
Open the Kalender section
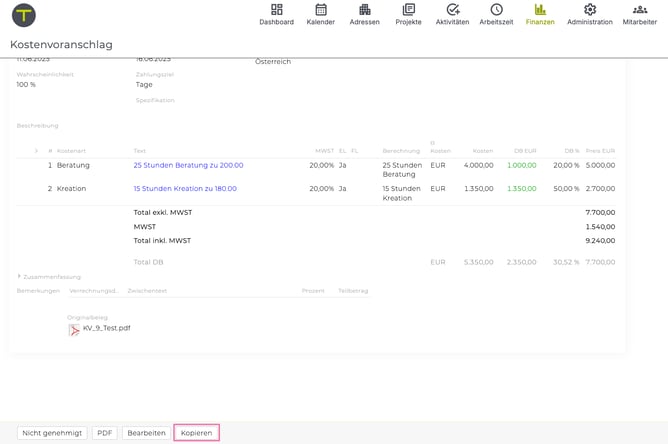320,14
